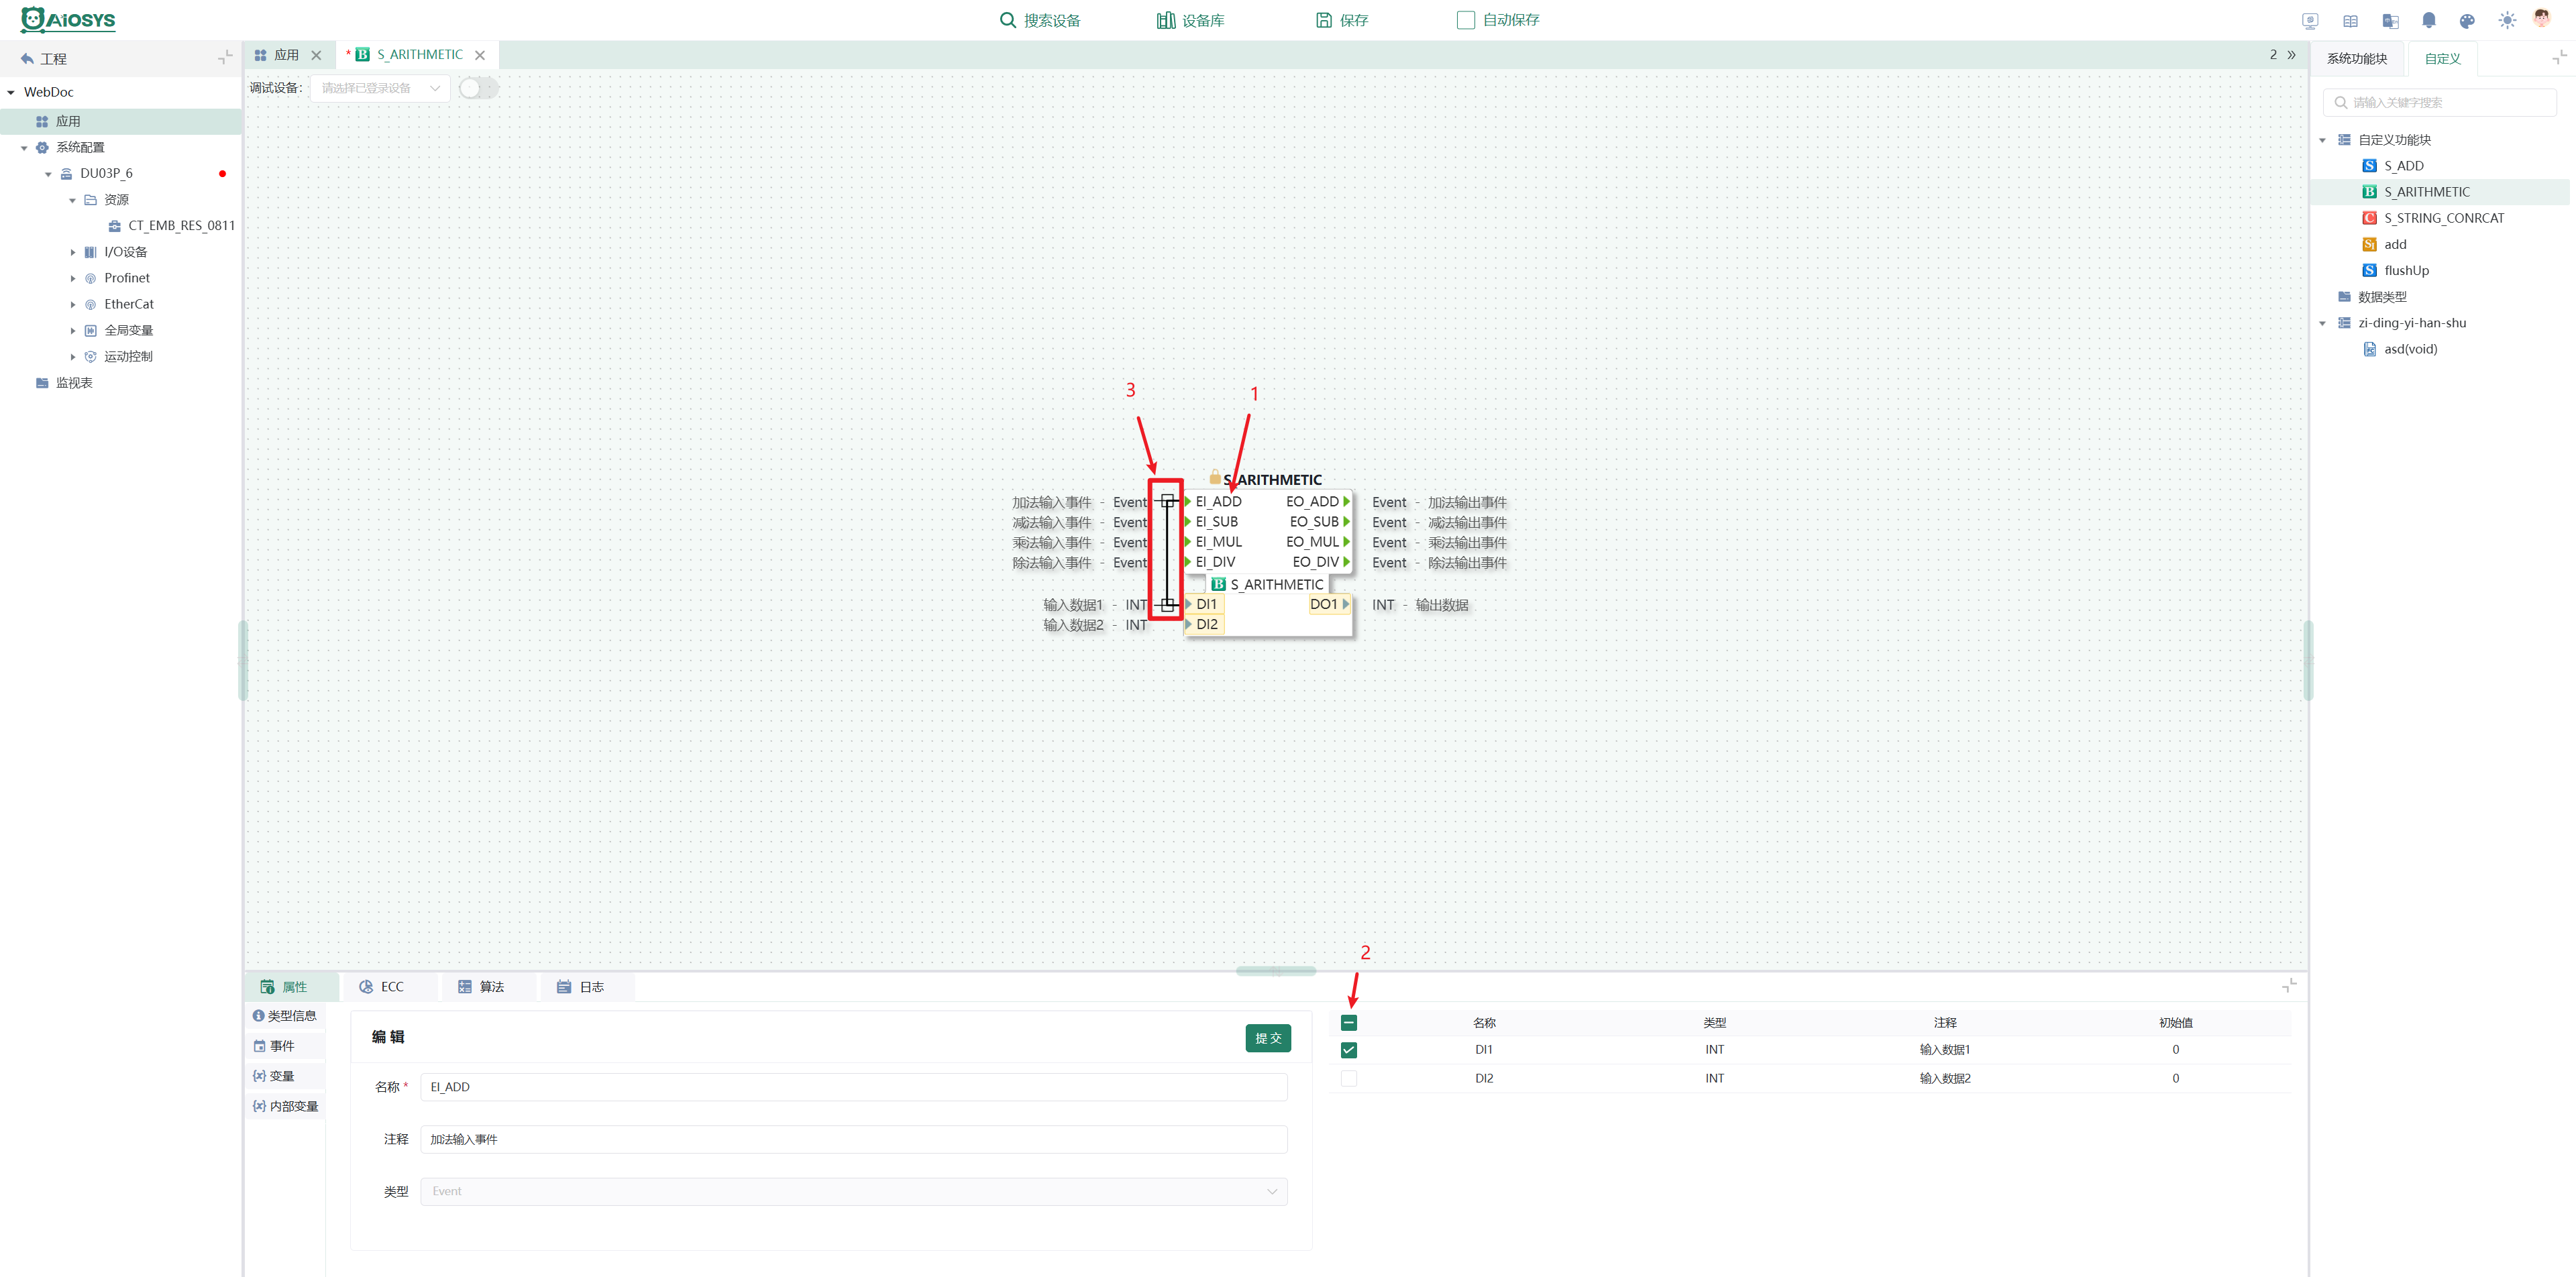The height and width of the screenshot is (1277, 2576).
Task: Close the 应用 tab
Action: [316, 55]
